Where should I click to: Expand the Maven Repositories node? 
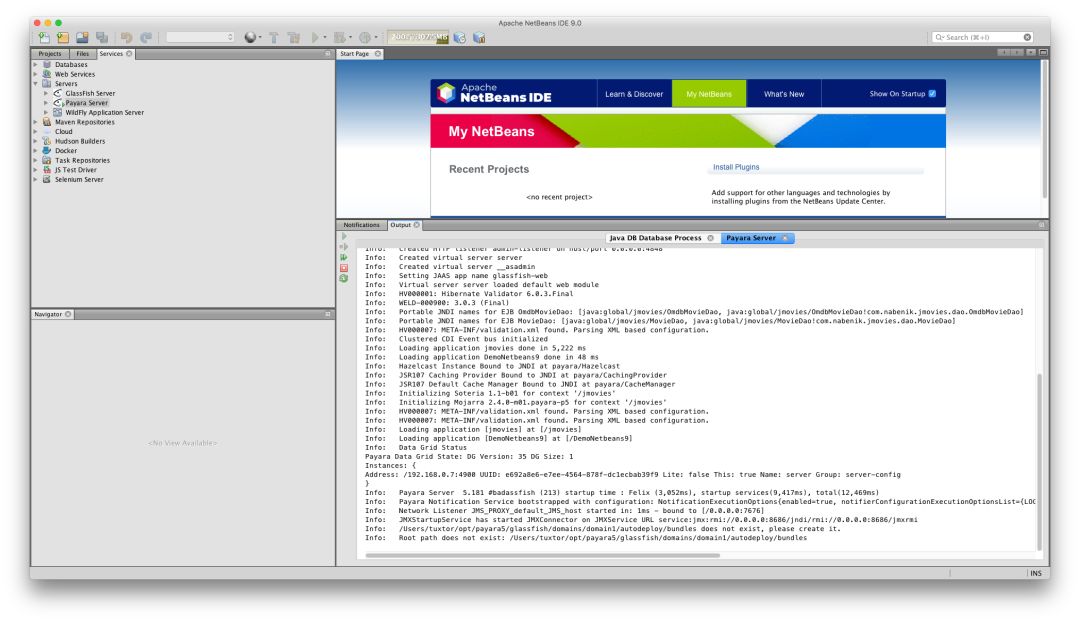[36, 122]
